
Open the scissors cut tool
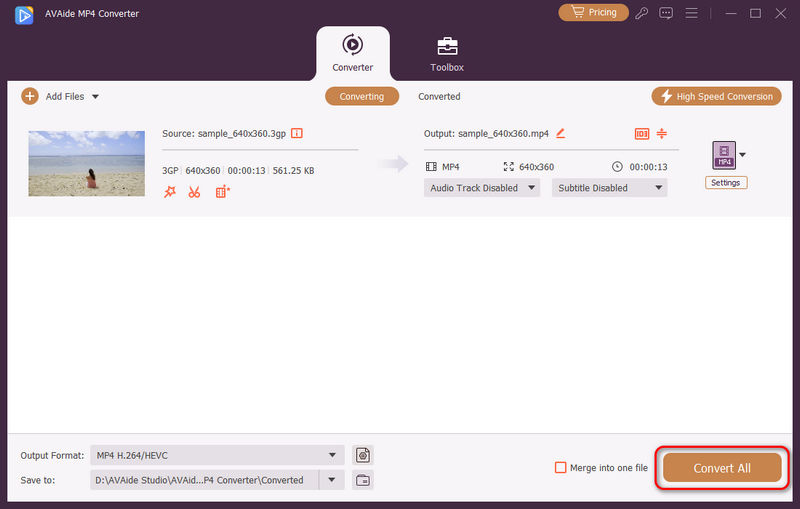[x=194, y=192]
